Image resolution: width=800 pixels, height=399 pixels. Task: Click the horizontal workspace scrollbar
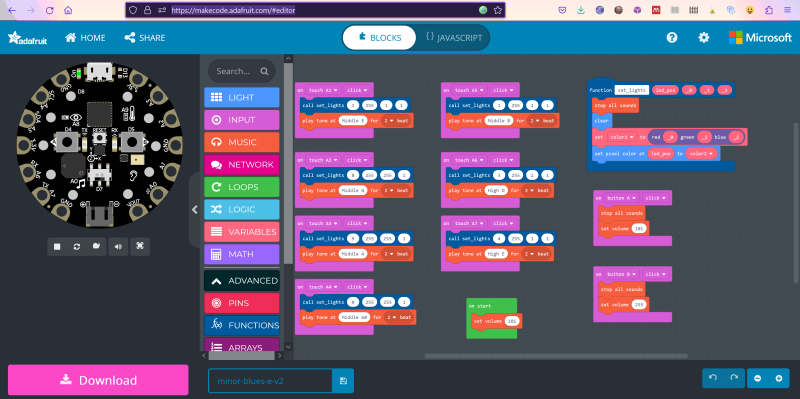tap(556, 356)
